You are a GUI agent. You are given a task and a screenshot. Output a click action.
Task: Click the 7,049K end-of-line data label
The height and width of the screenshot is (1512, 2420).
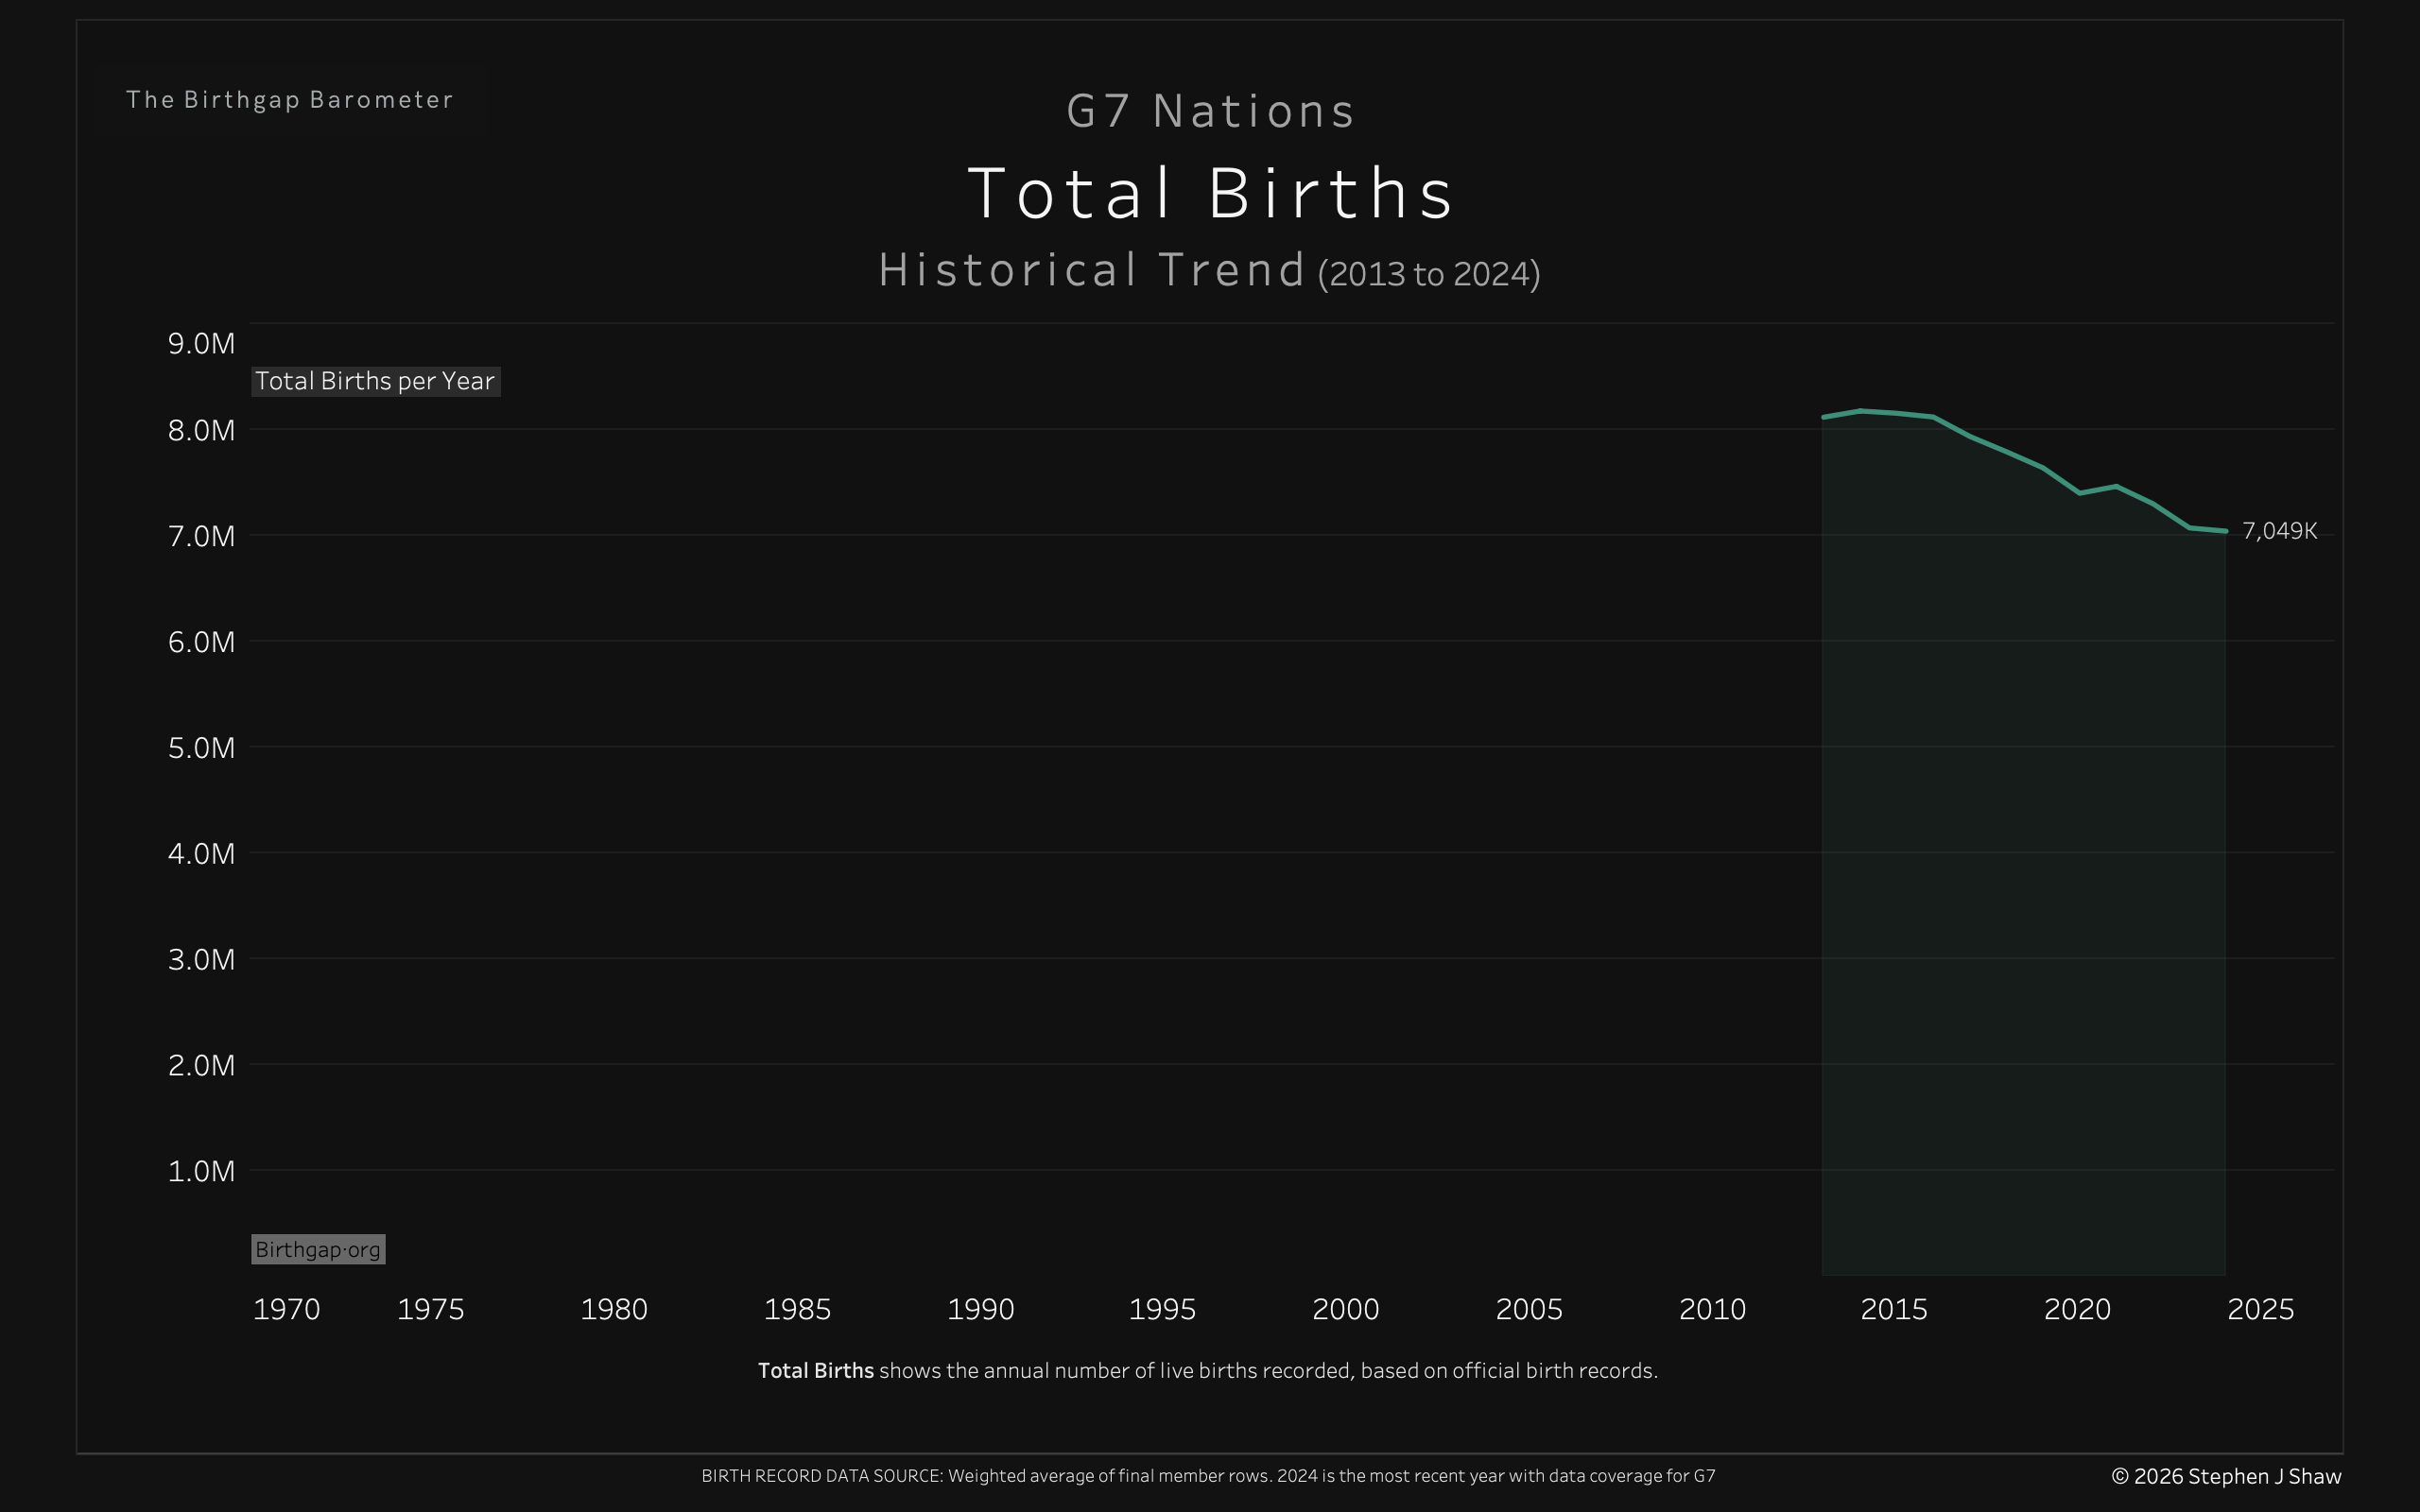click(2279, 531)
